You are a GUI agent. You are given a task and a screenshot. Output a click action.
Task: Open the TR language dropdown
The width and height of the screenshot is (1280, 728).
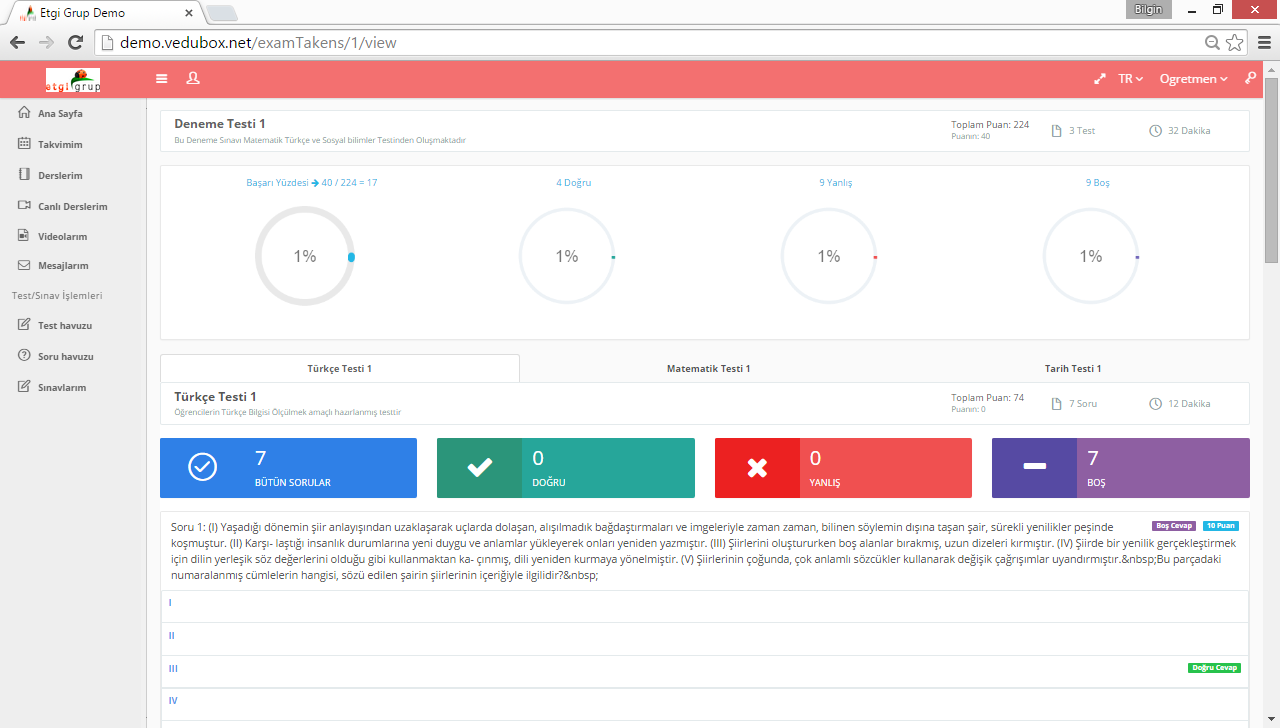point(1131,79)
